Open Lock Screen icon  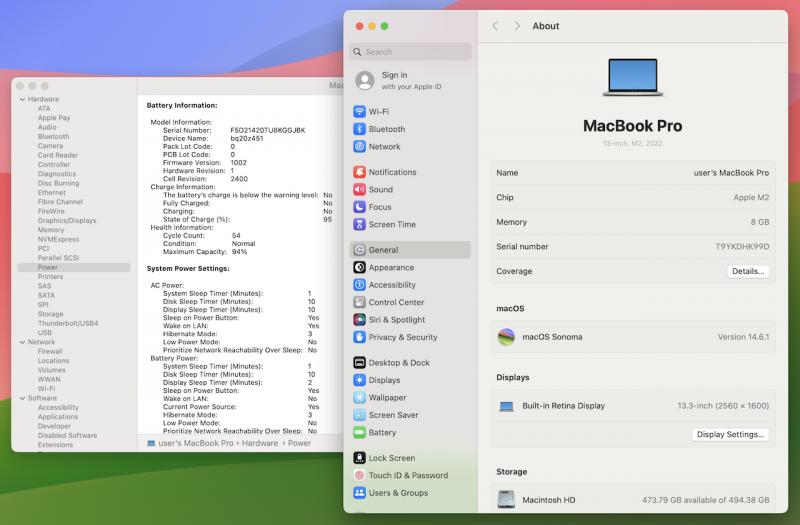[x=359, y=458]
